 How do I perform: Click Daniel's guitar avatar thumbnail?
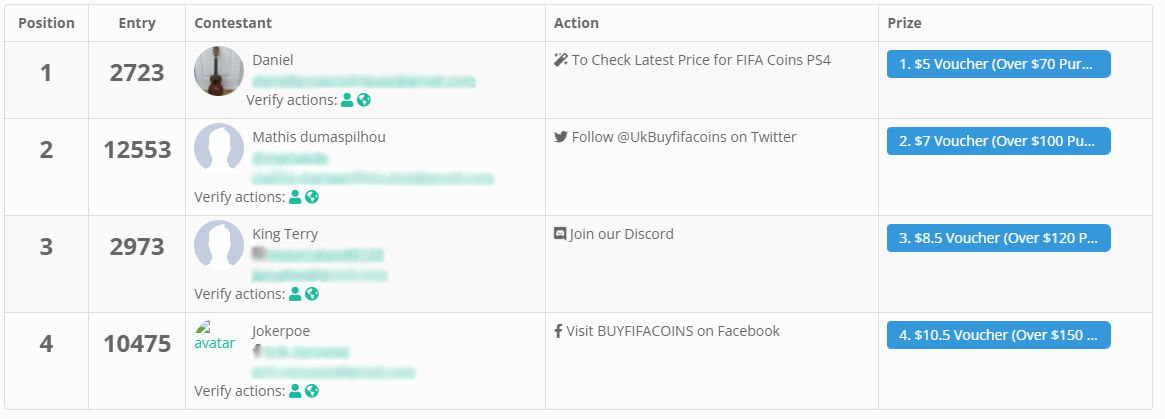click(x=219, y=71)
